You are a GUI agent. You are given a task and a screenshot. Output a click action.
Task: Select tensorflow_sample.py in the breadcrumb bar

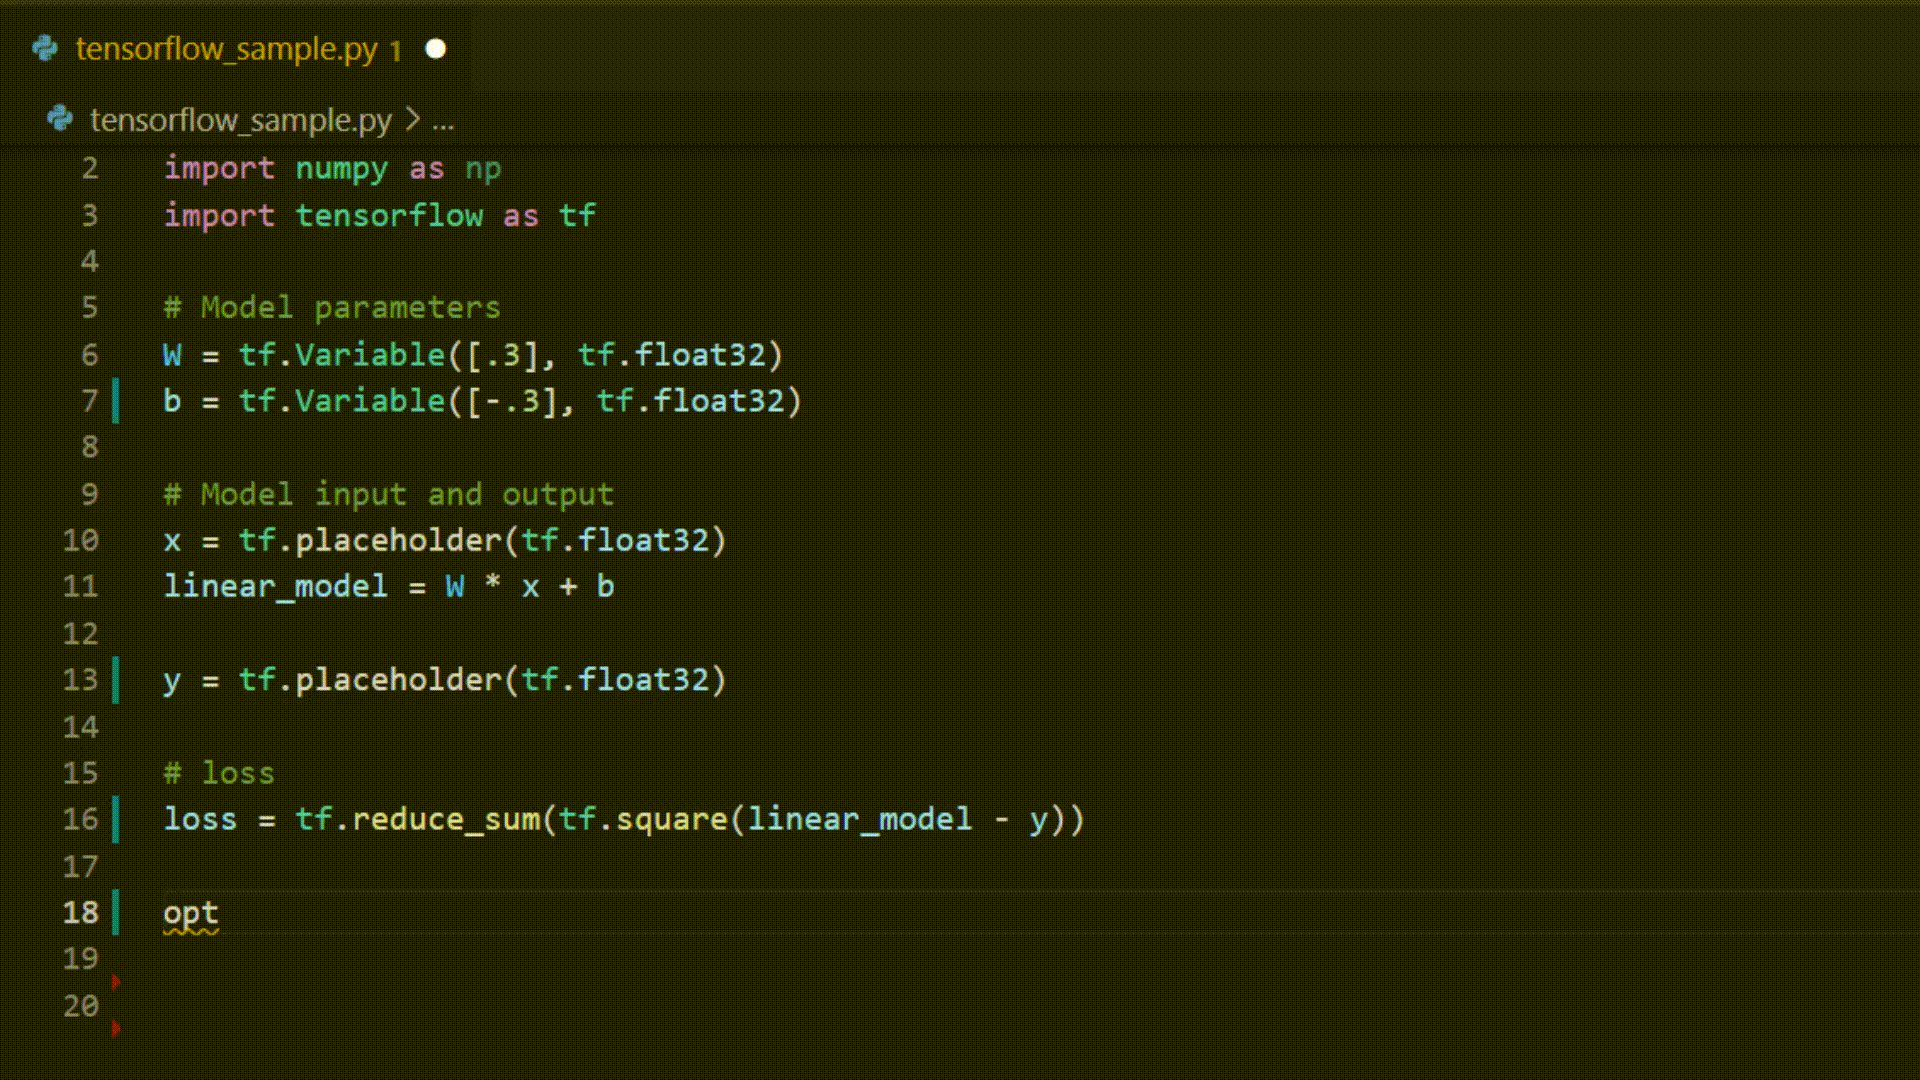point(240,119)
